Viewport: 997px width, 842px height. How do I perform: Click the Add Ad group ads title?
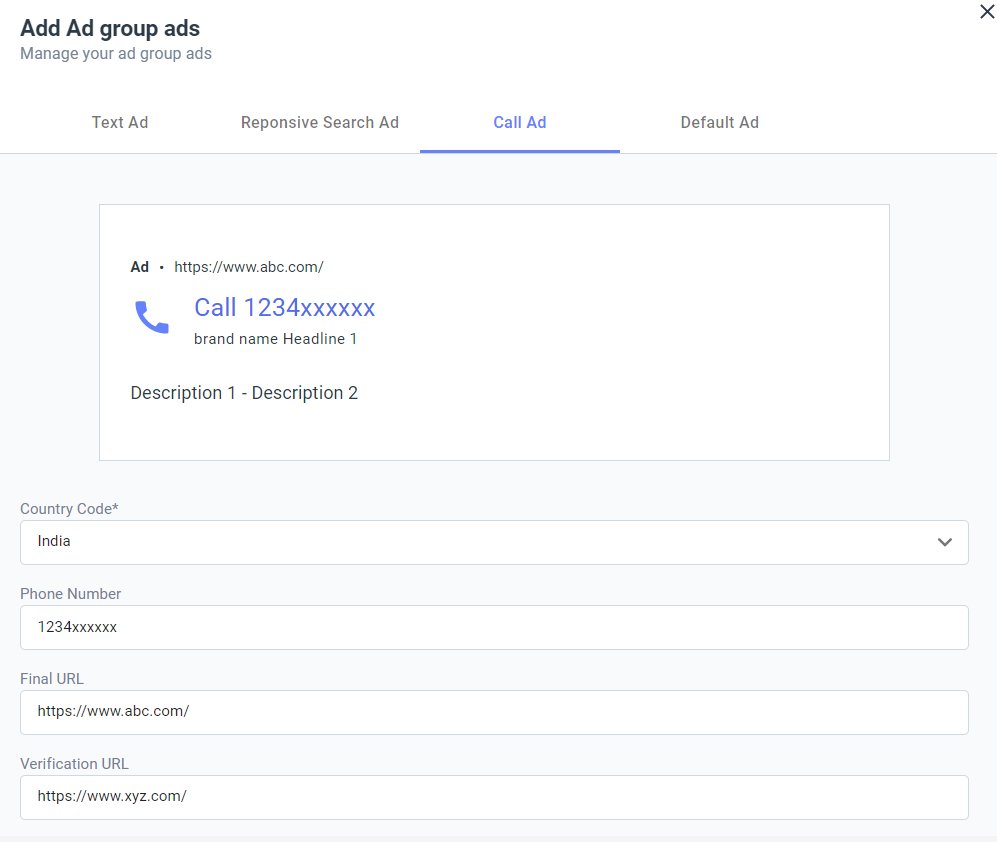[x=110, y=29]
